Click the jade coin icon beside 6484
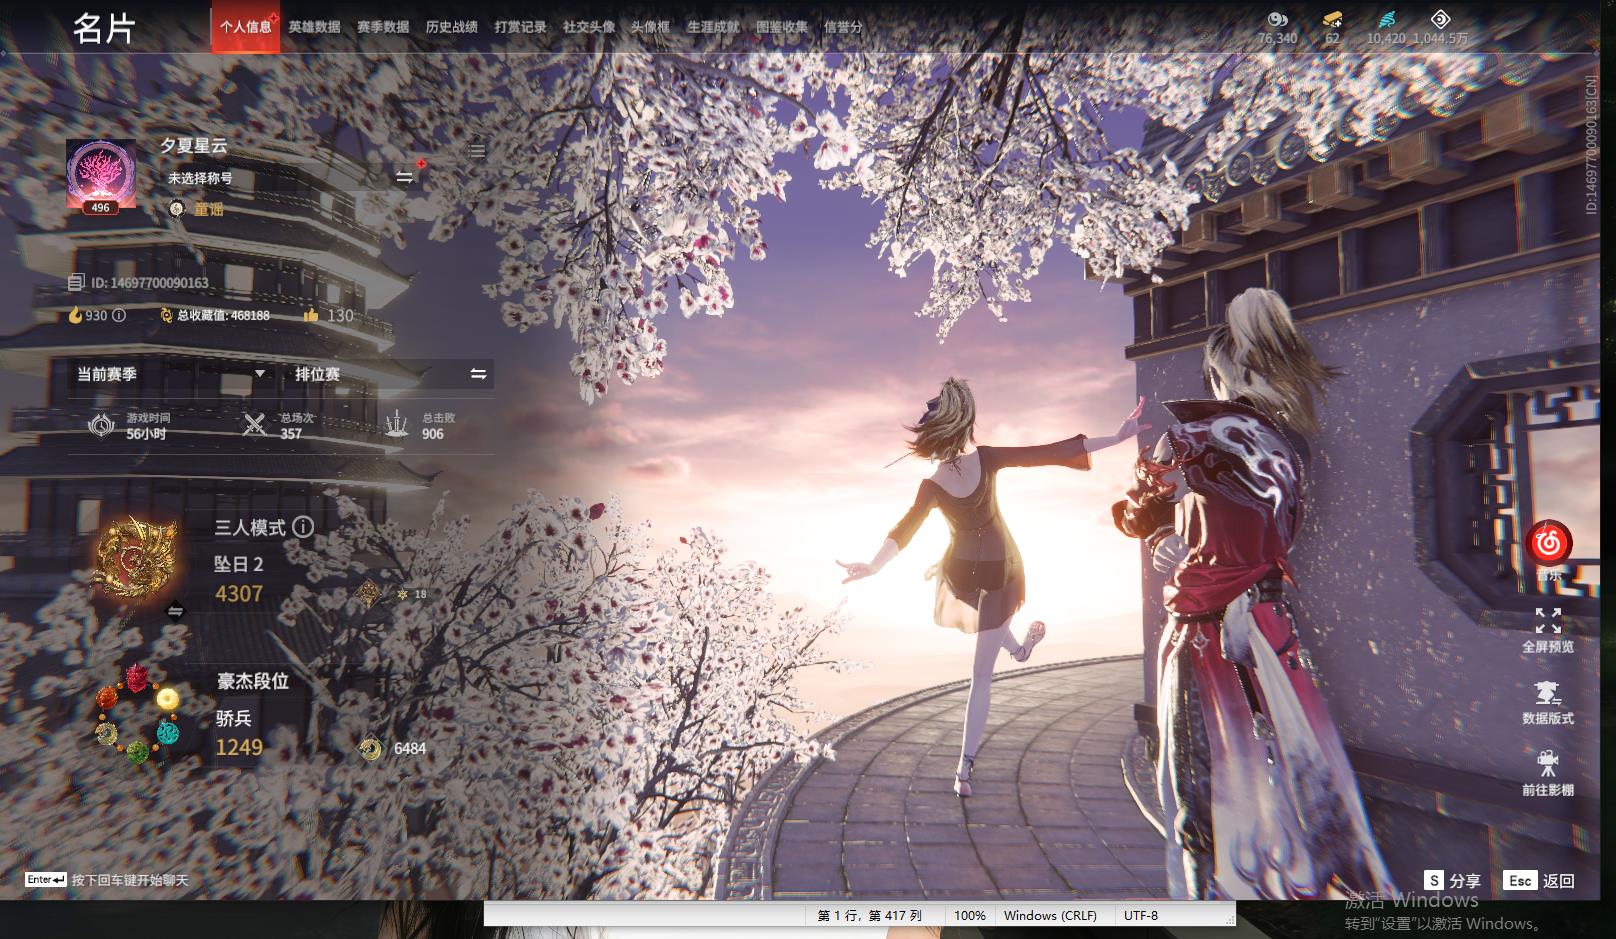The image size is (1616, 939). (371, 748)
